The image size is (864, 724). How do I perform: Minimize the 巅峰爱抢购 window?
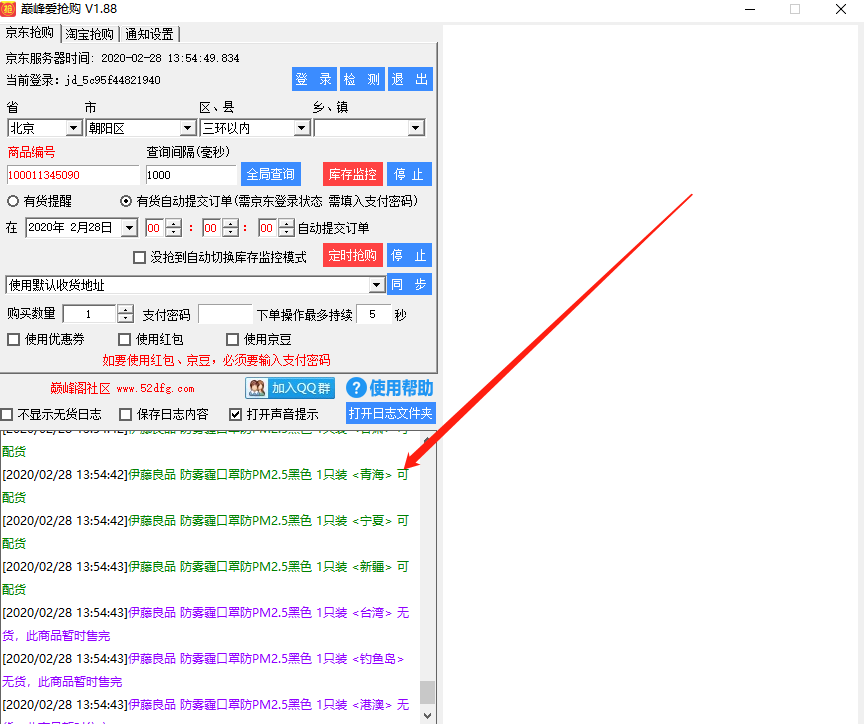coord(749,9)
